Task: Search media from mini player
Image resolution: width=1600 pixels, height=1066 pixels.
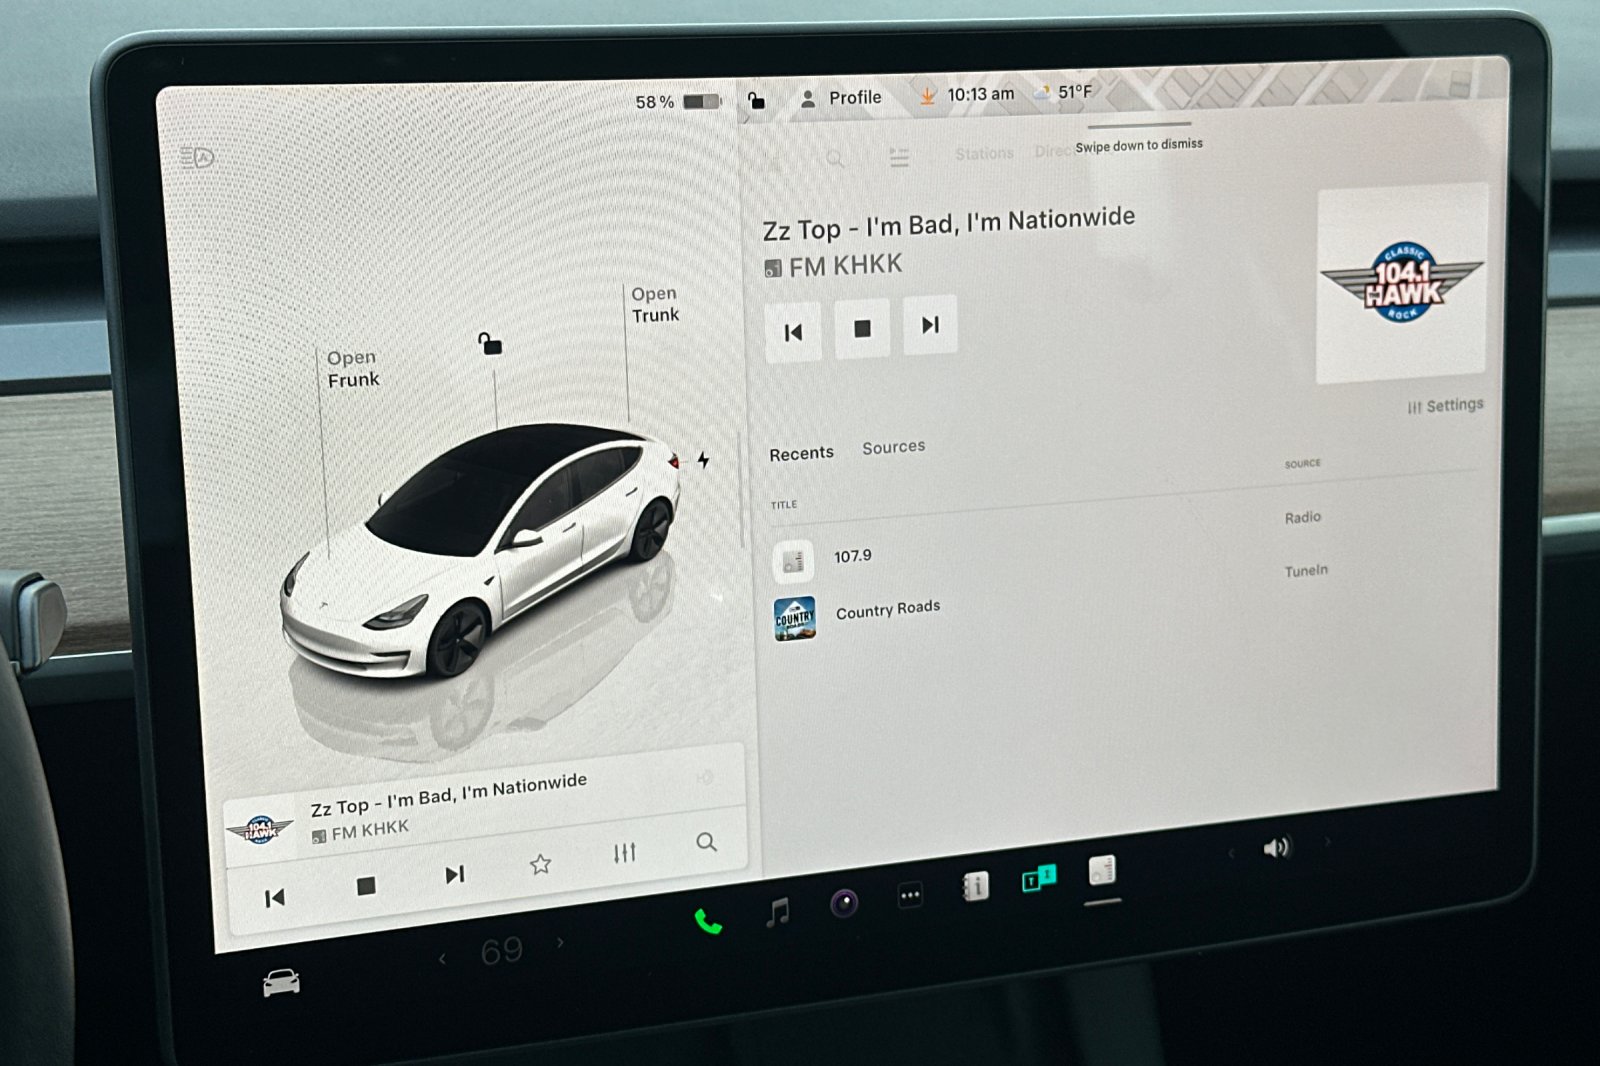Action: [706, 842]
